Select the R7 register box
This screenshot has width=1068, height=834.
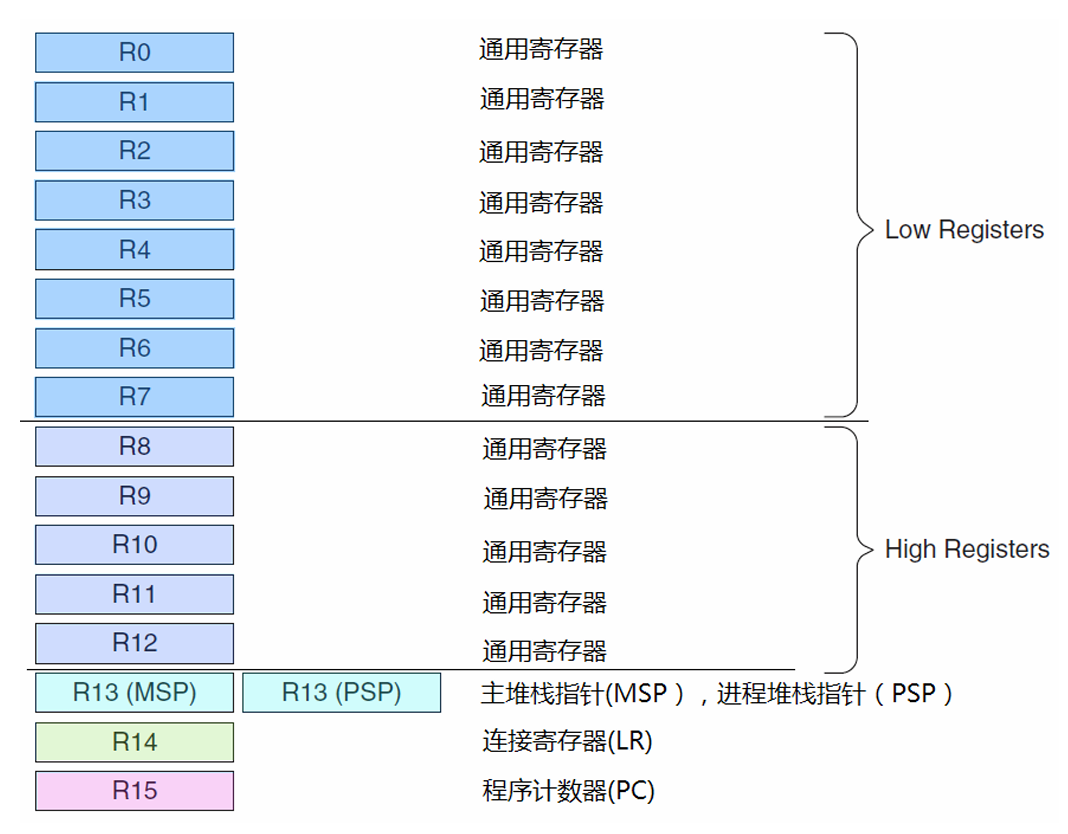tap(134, 397)
